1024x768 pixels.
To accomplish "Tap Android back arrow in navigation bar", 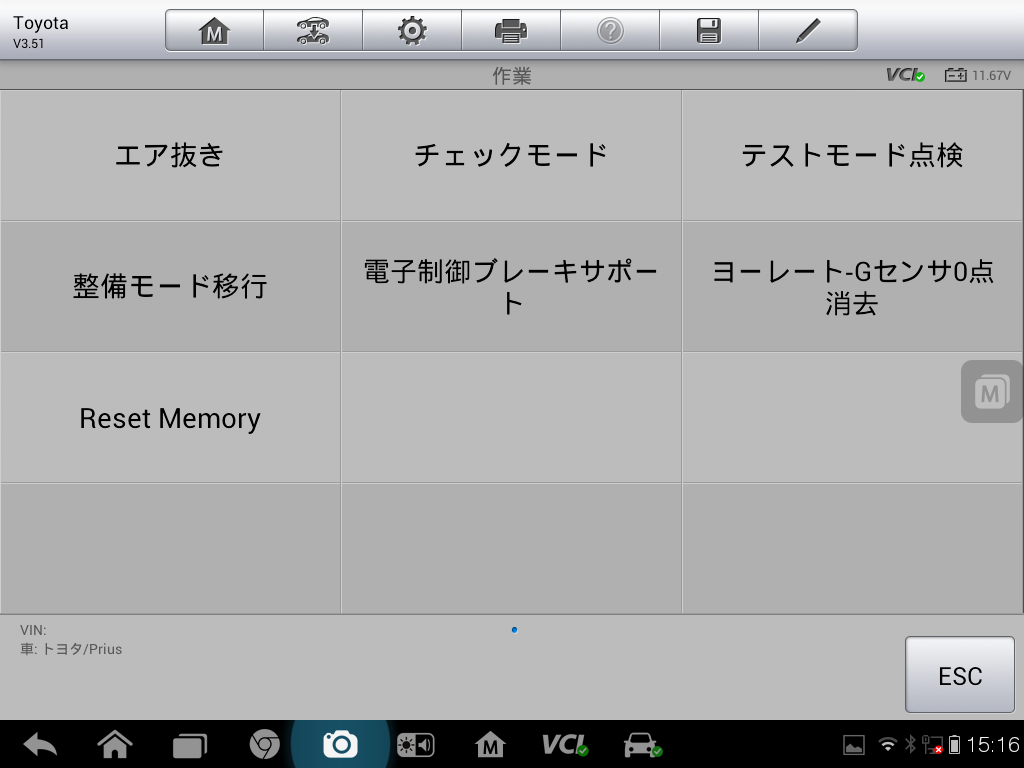I will point(40,745).
